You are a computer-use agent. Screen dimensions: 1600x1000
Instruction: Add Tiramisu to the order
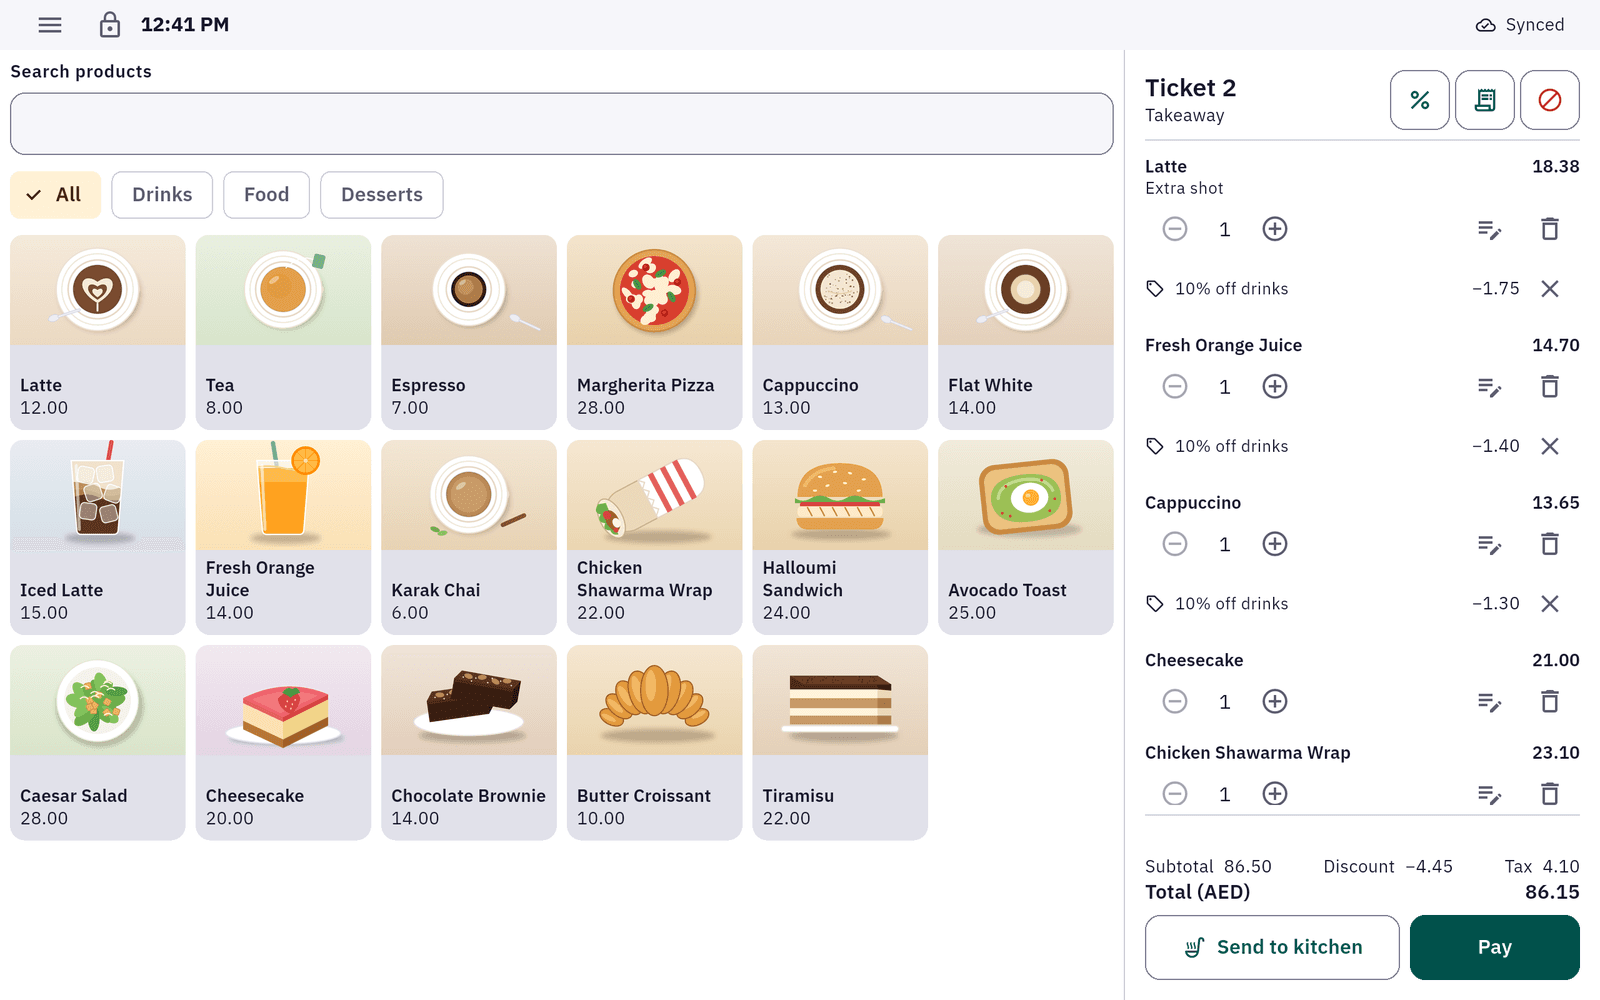[840, 743]
